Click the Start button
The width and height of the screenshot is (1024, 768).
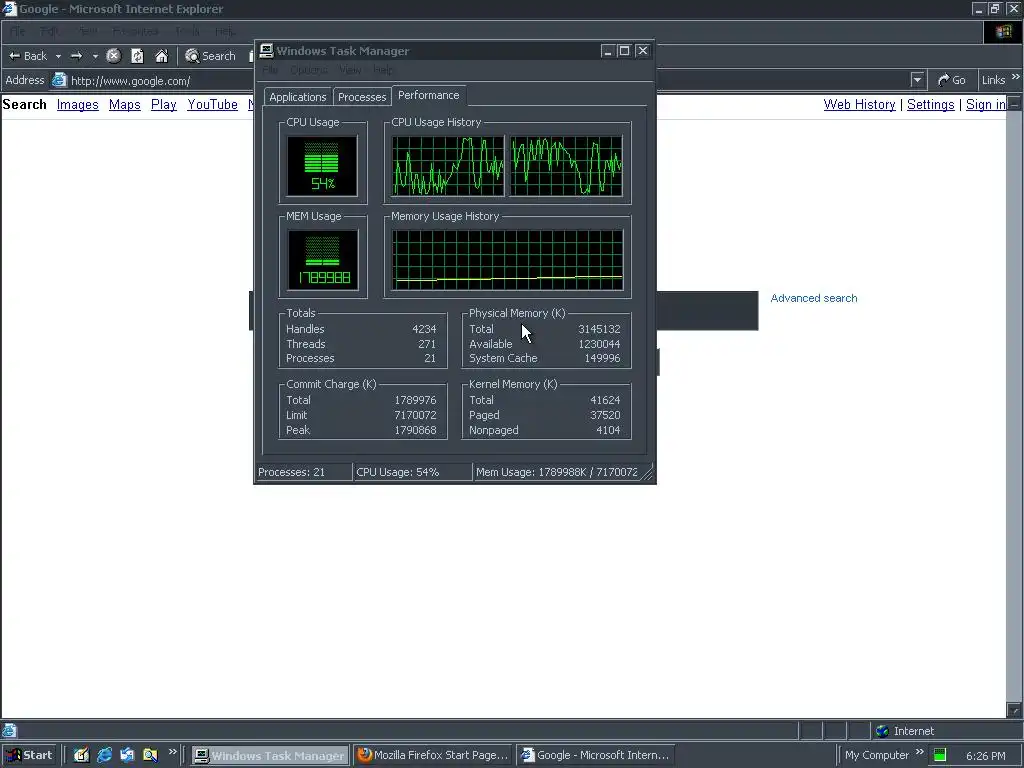click(29, 755)
